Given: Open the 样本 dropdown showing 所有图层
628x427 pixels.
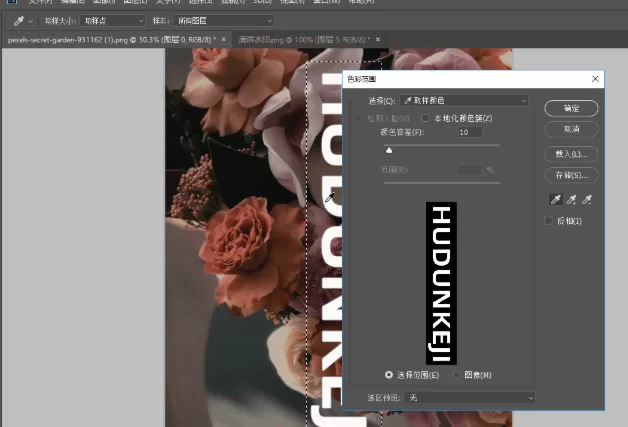Looking at the screenshot, I should pyautogui.click(x=223, y=21).
